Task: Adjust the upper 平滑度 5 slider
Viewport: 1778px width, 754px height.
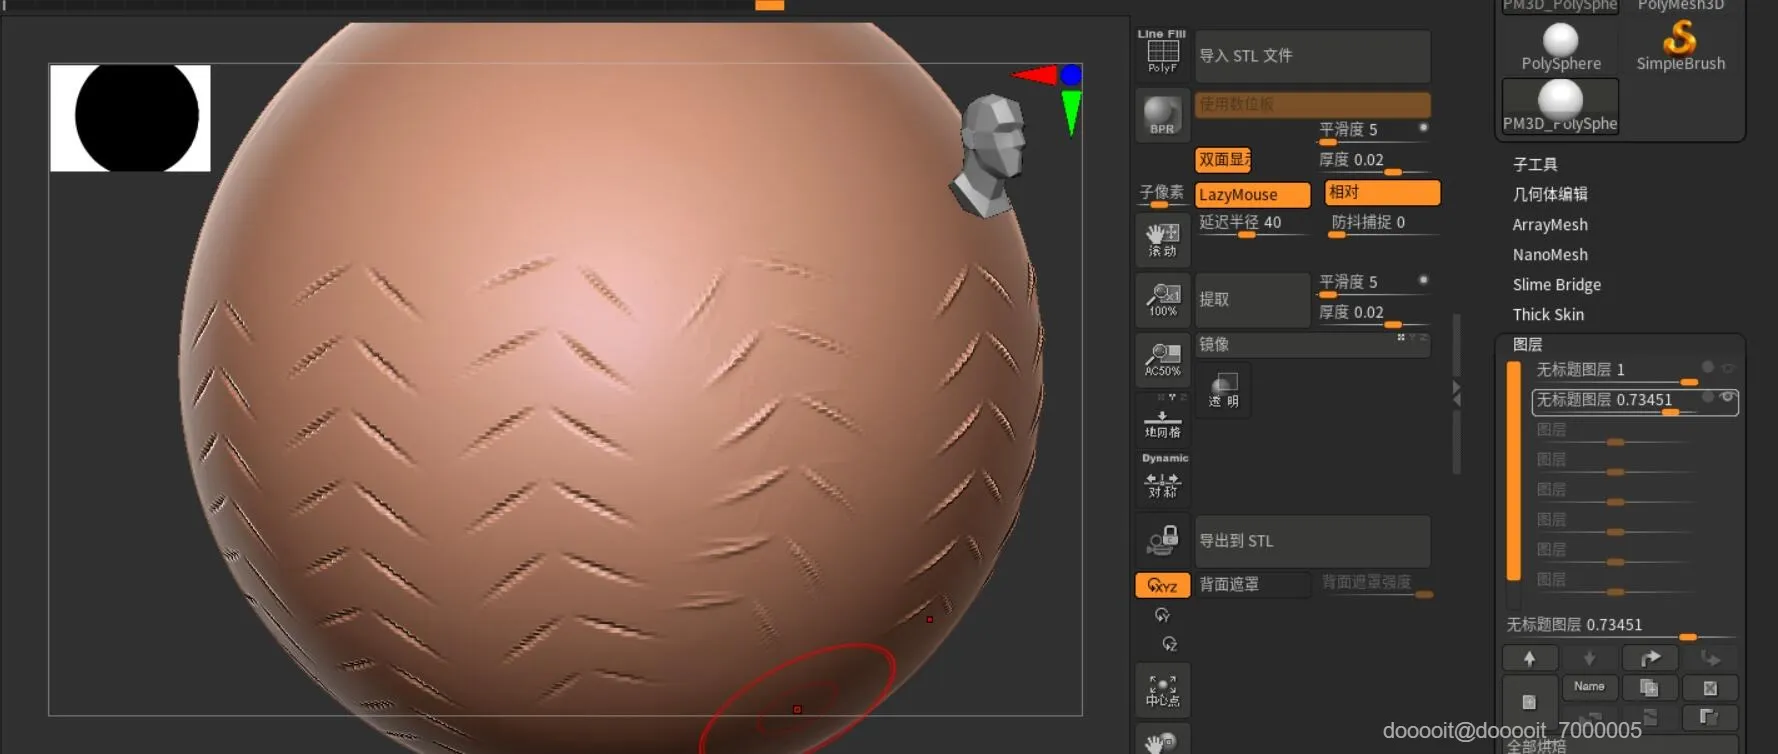Action: [1373, 131]
